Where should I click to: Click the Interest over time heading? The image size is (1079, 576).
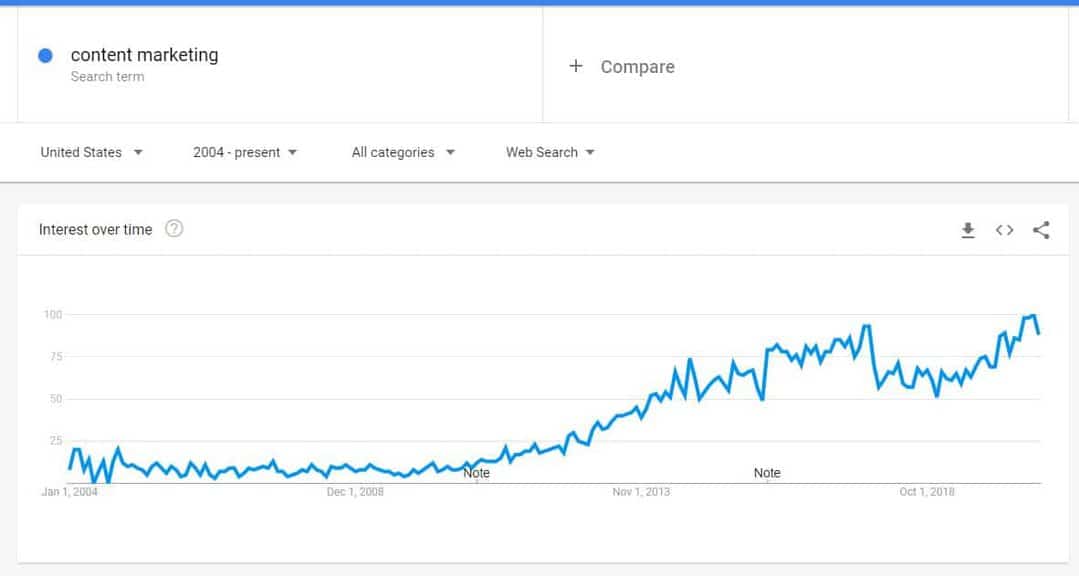click(x=96, y=229)
